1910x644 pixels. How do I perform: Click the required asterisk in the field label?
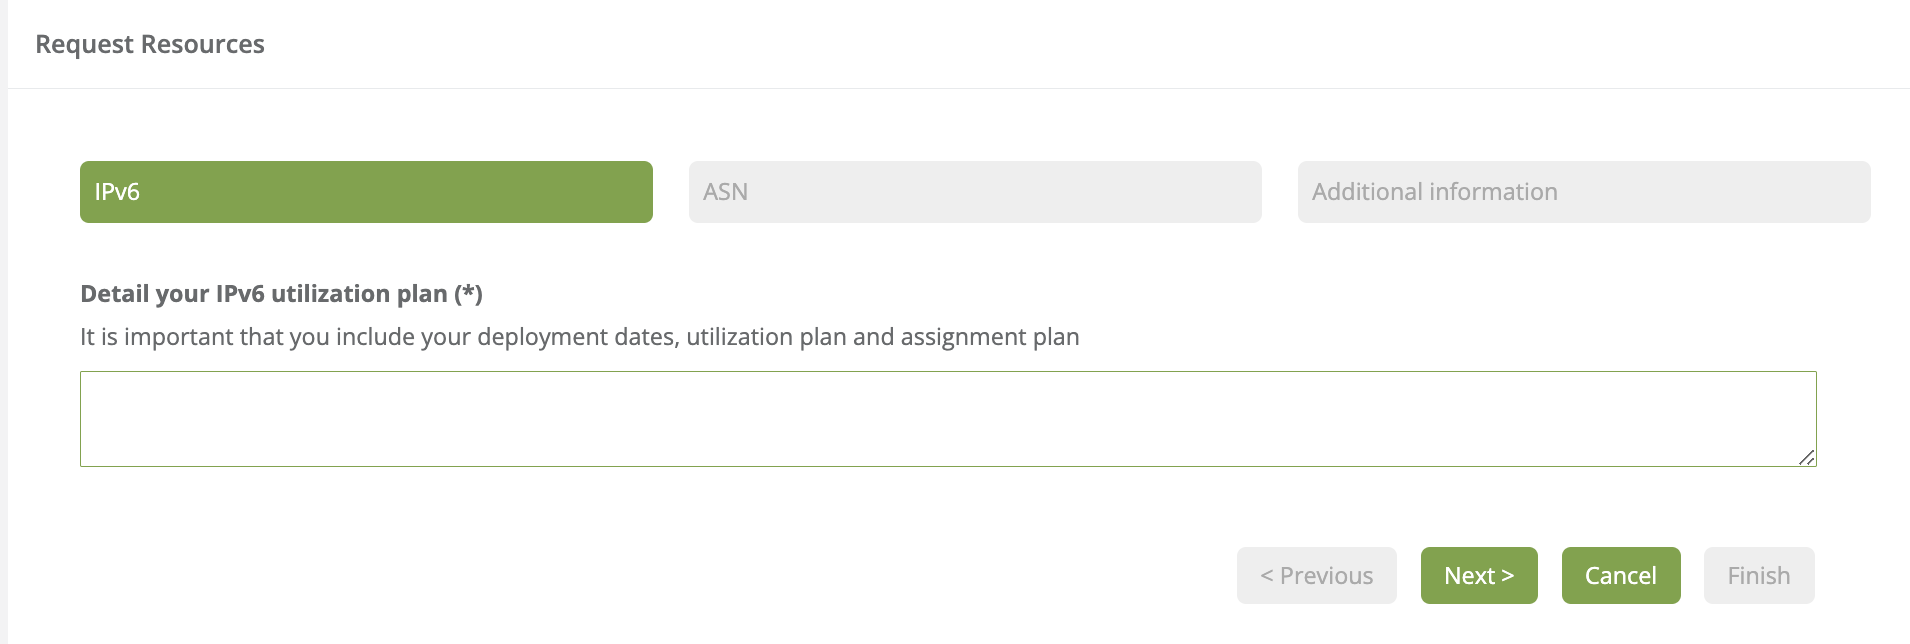469,293
